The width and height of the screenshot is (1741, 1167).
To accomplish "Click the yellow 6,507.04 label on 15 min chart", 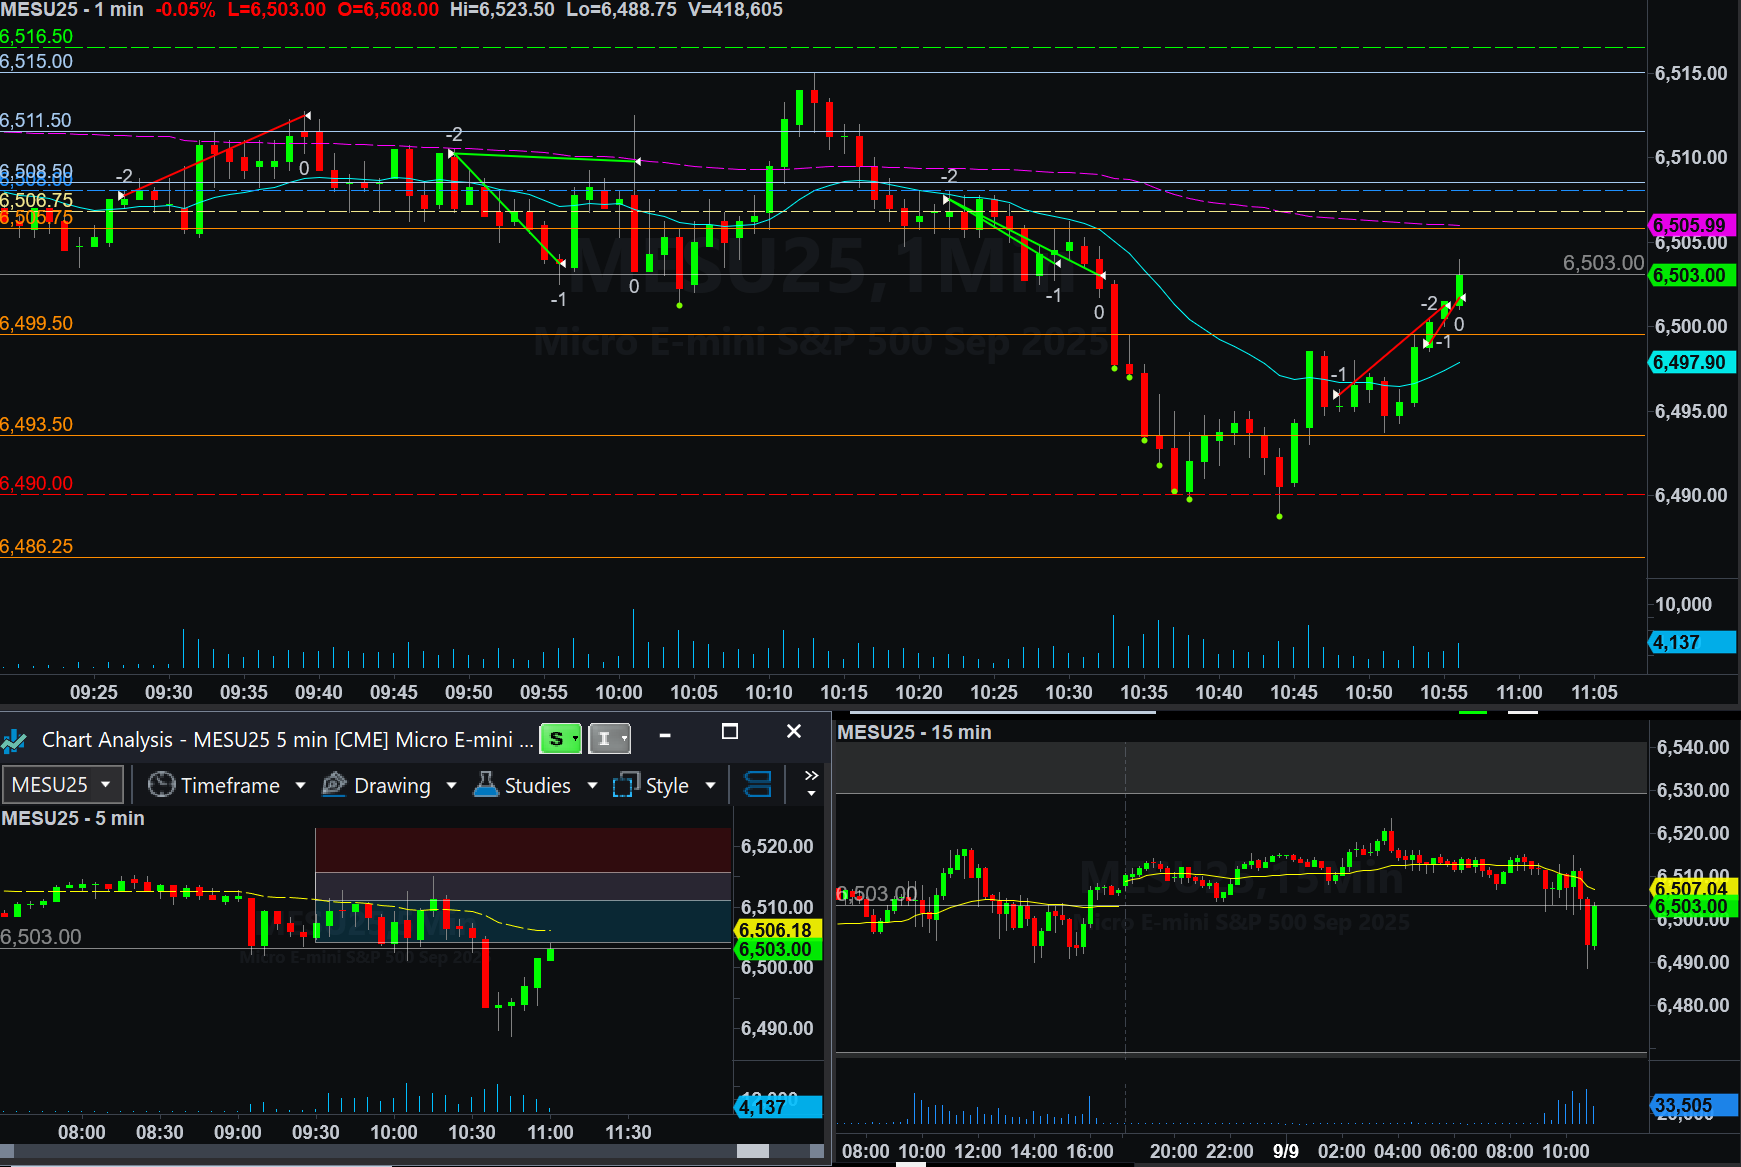I will (x=1690, y=888).
